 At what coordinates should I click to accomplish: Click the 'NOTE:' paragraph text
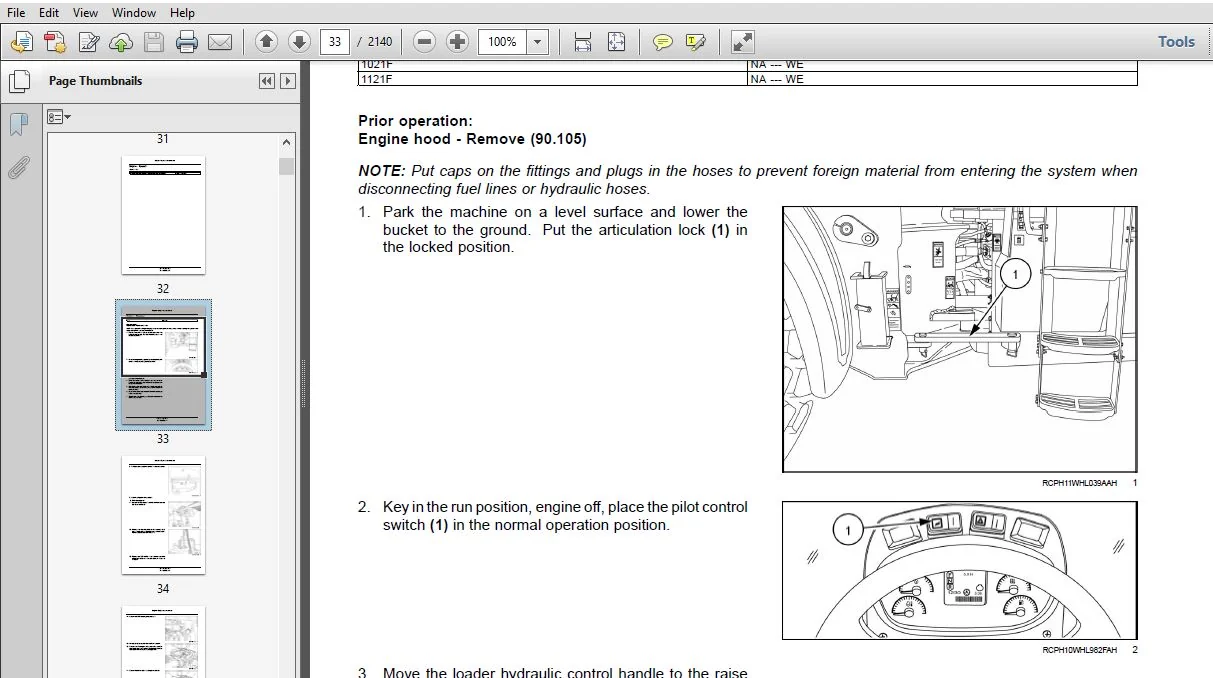click(x=747, y=180)
